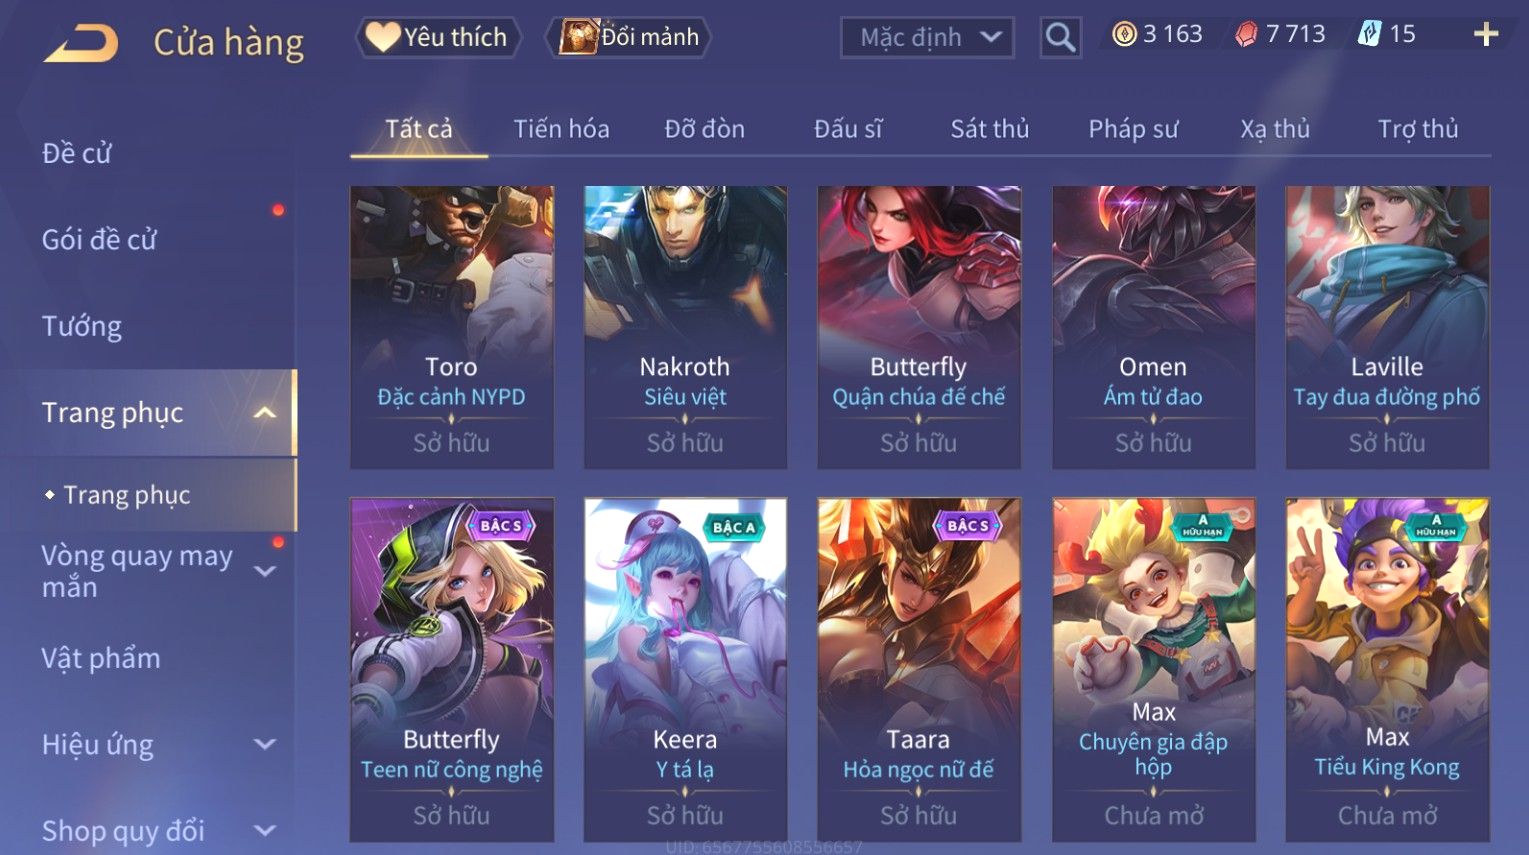Switch to the Pháp sư tab
Screen dimensions: 1529x855
[1133, 129]
